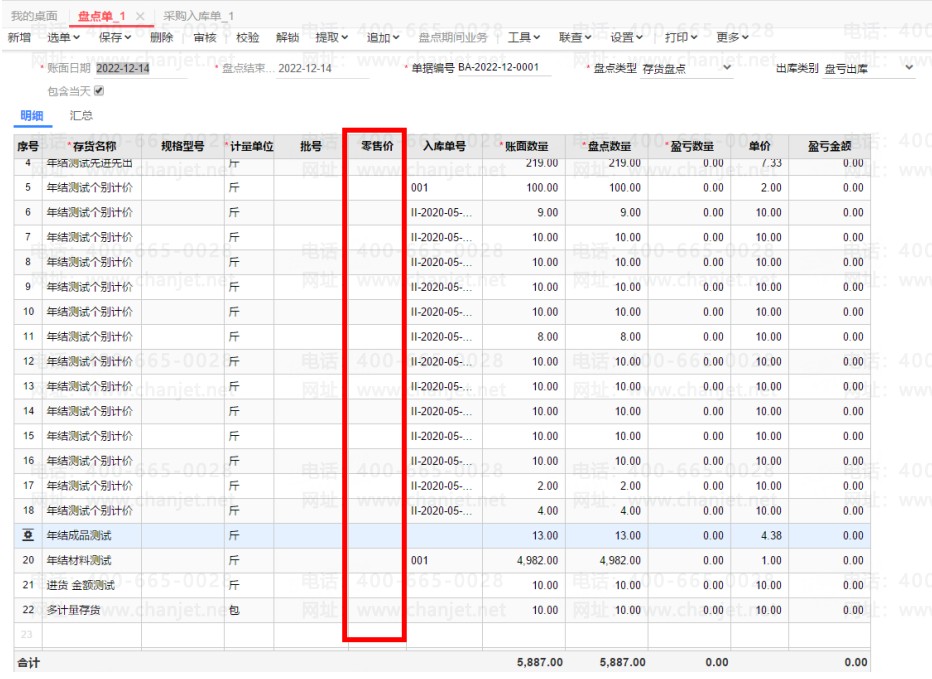Click the 零售价 column header
The image size is (932, 679).
pos(376,146)
